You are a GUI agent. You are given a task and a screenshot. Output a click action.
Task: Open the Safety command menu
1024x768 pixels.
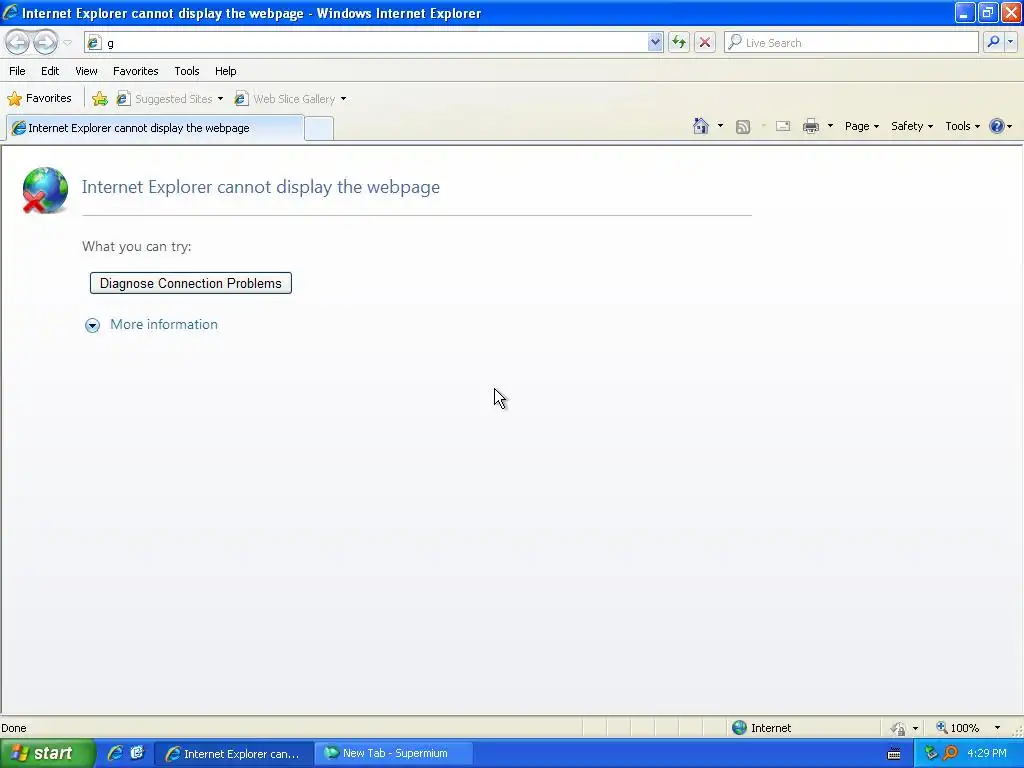coord(912,126)
